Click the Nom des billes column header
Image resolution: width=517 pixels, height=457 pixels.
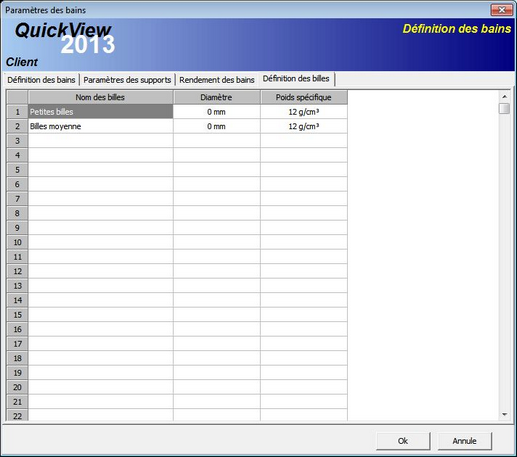pos(100,97)
